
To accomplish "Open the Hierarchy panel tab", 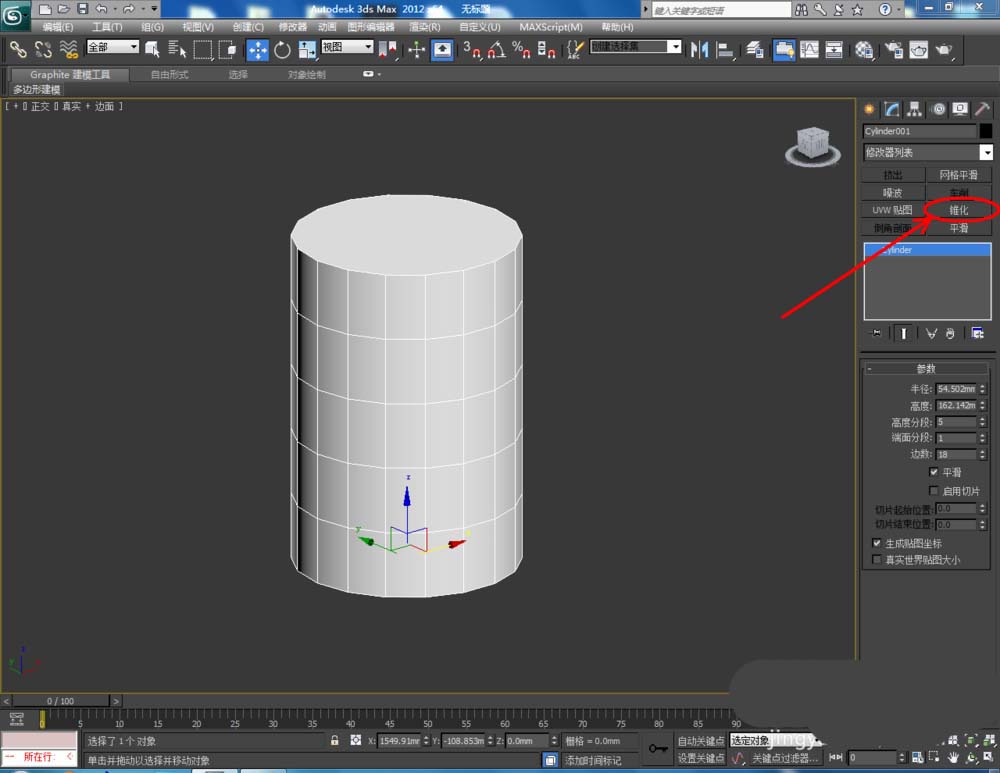I will [x=914, y=110].
